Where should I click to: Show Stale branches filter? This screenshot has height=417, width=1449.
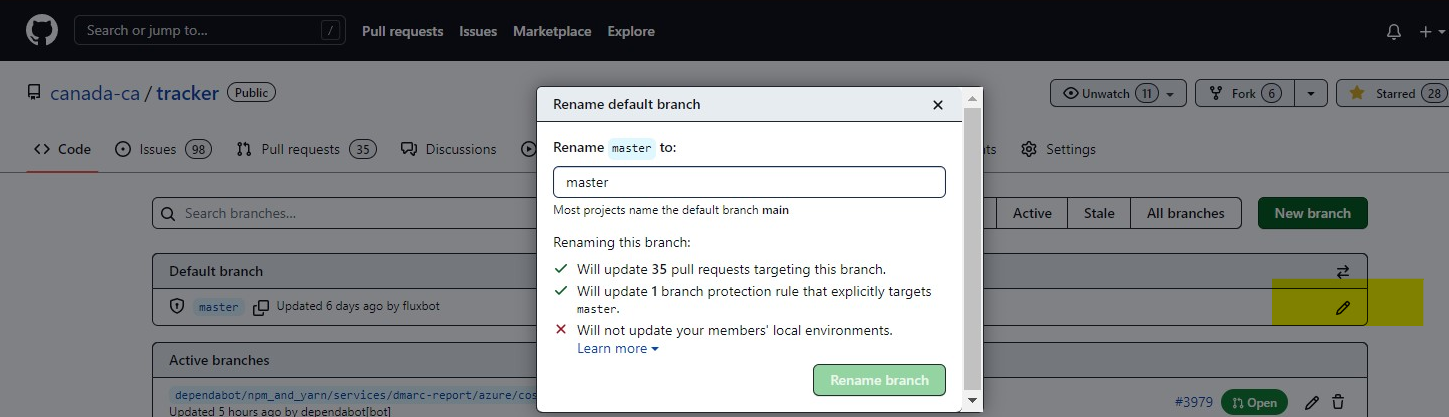pyautogui.click(x=1099, y=213)
